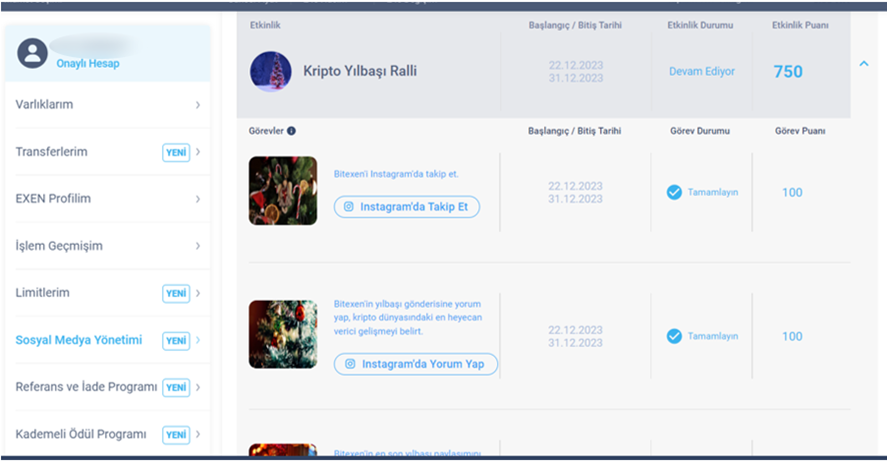
Task: Click YENİ badge next to Kademeli Ödül Programı
Action: (176, 435)
